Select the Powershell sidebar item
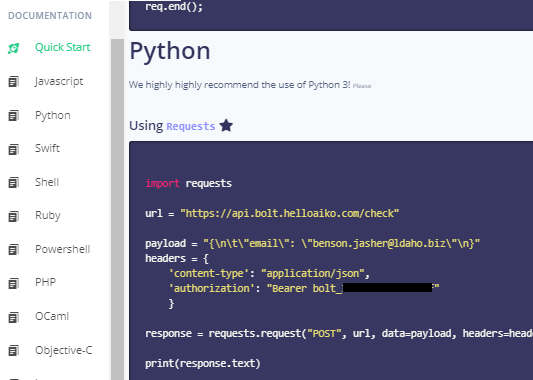Screen dimensions: 533x380 [x=63, y=249]
